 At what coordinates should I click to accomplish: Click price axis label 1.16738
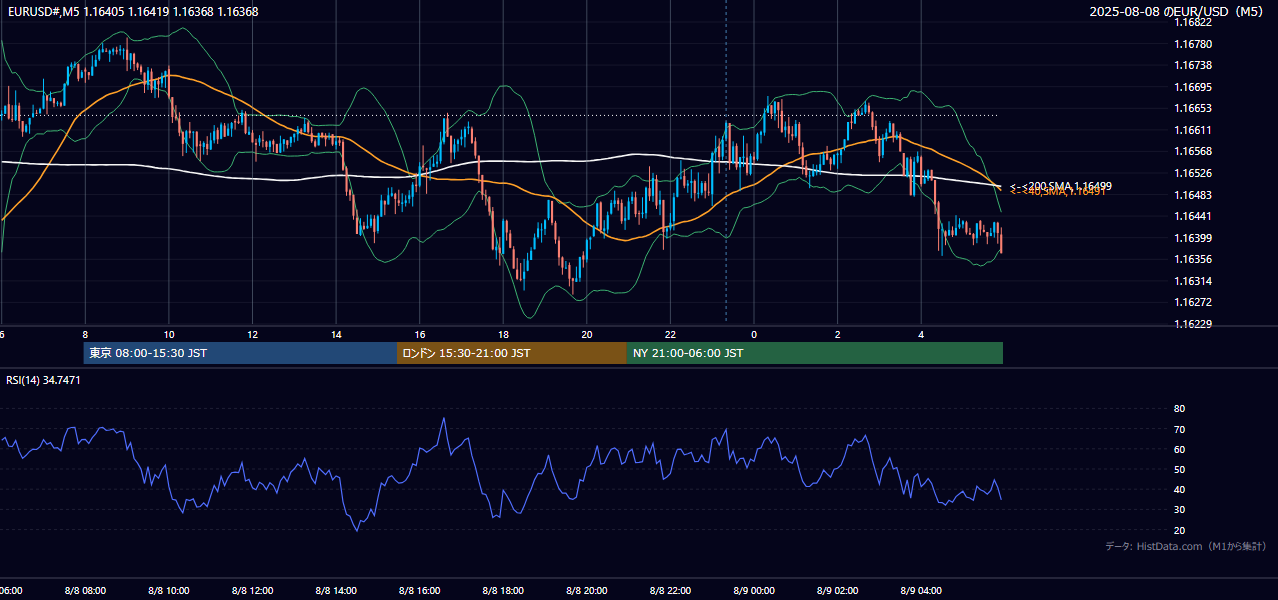click(1193, 65)
